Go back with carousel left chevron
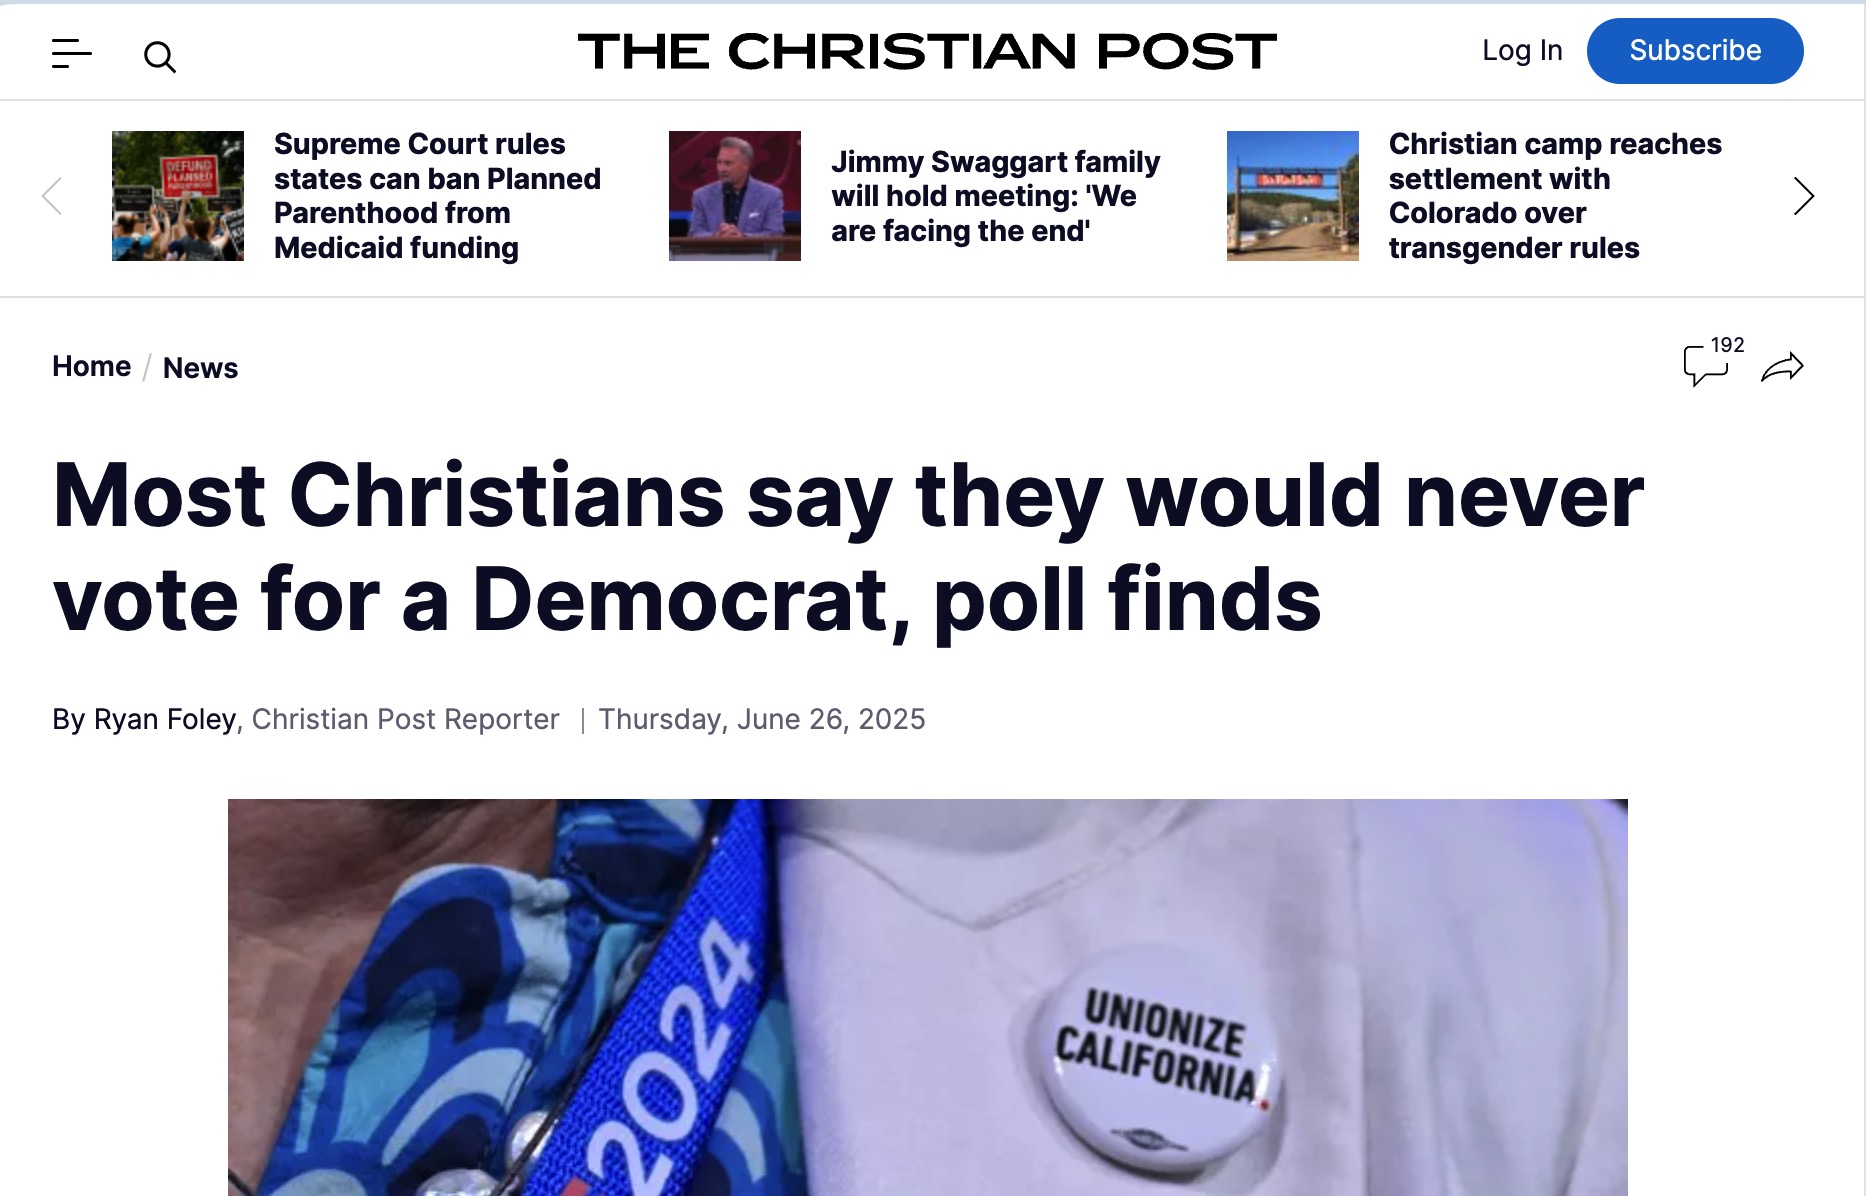The width and height of the screenshot is (1866, 1196). click(52, 196)
